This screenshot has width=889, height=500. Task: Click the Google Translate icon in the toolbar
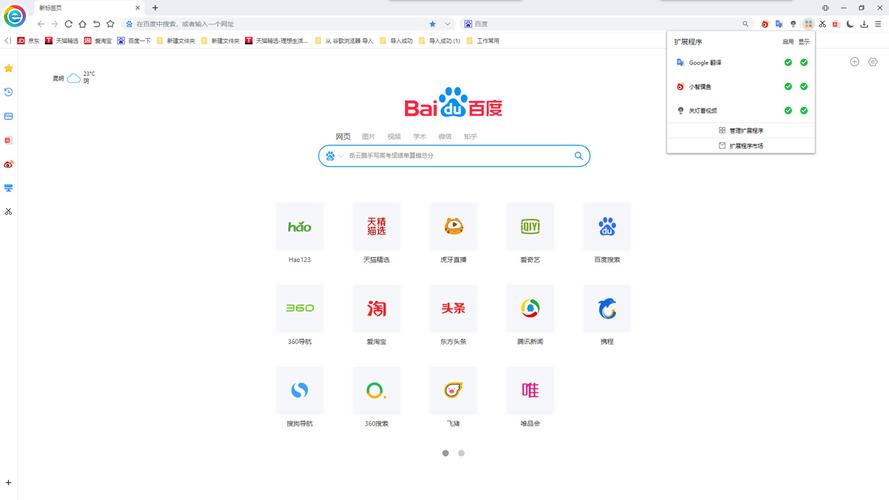point(779,24)
